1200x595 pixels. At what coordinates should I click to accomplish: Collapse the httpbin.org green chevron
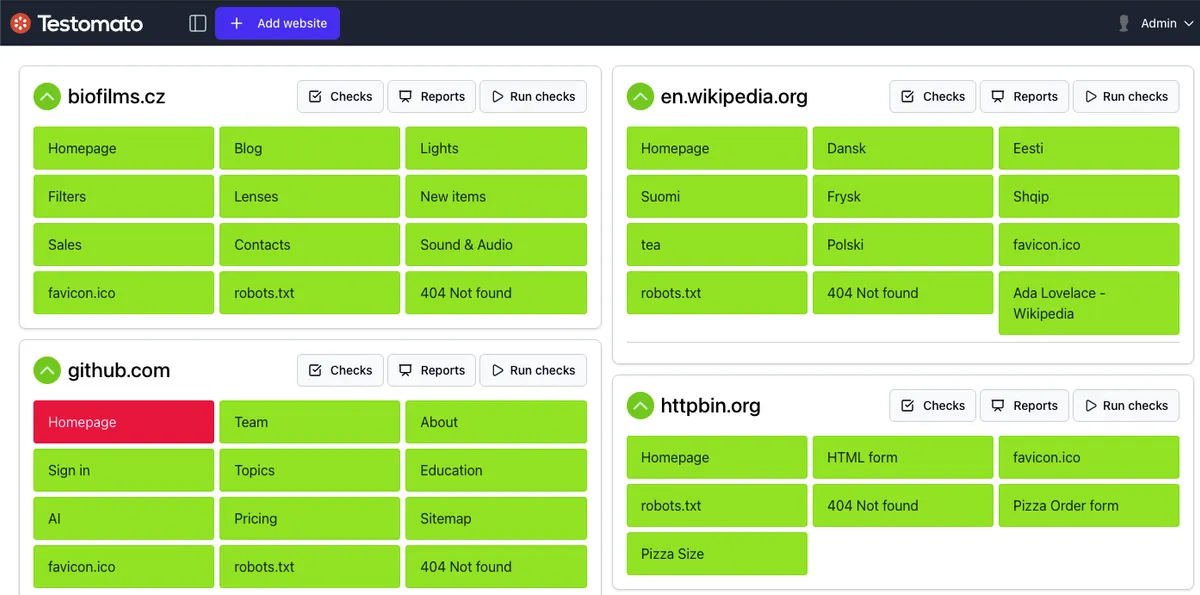click(640, 406)
